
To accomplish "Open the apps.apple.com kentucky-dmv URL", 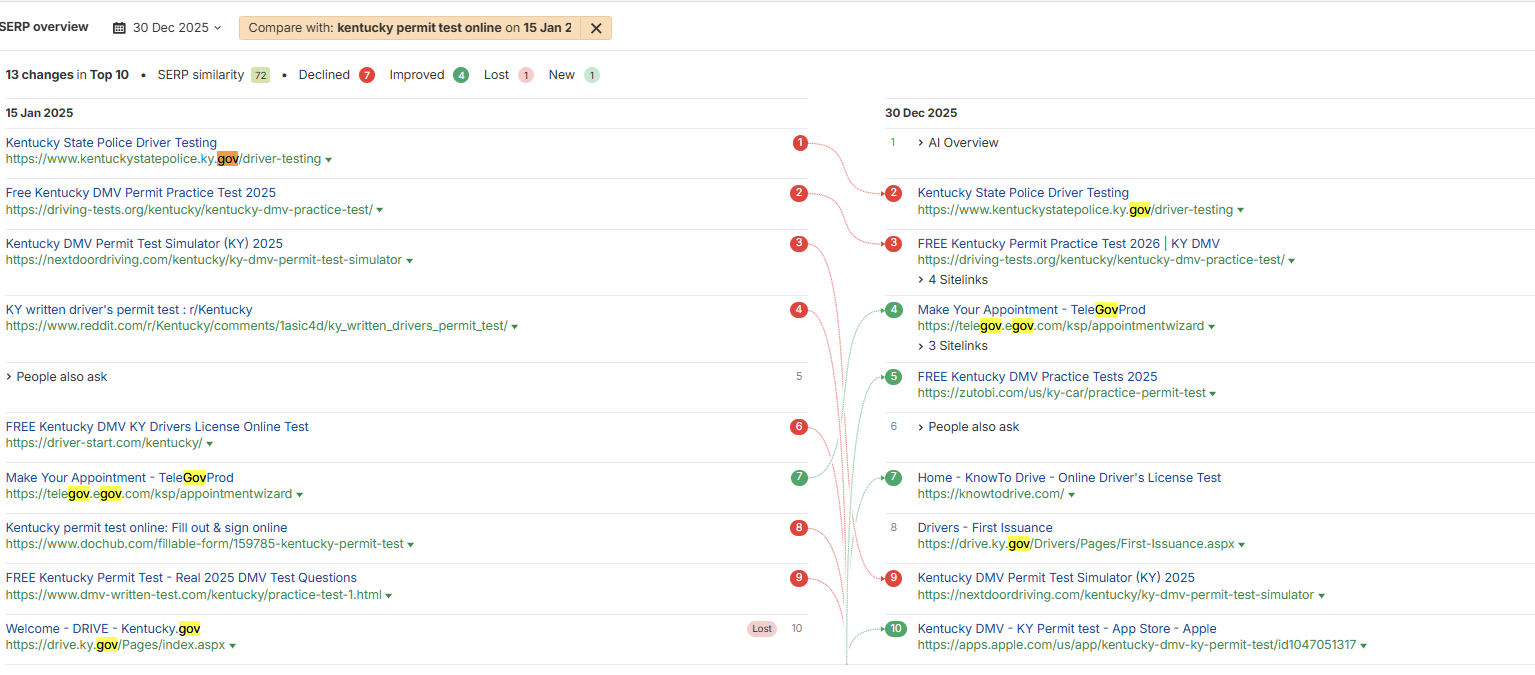I will (x=1137, y=646).
